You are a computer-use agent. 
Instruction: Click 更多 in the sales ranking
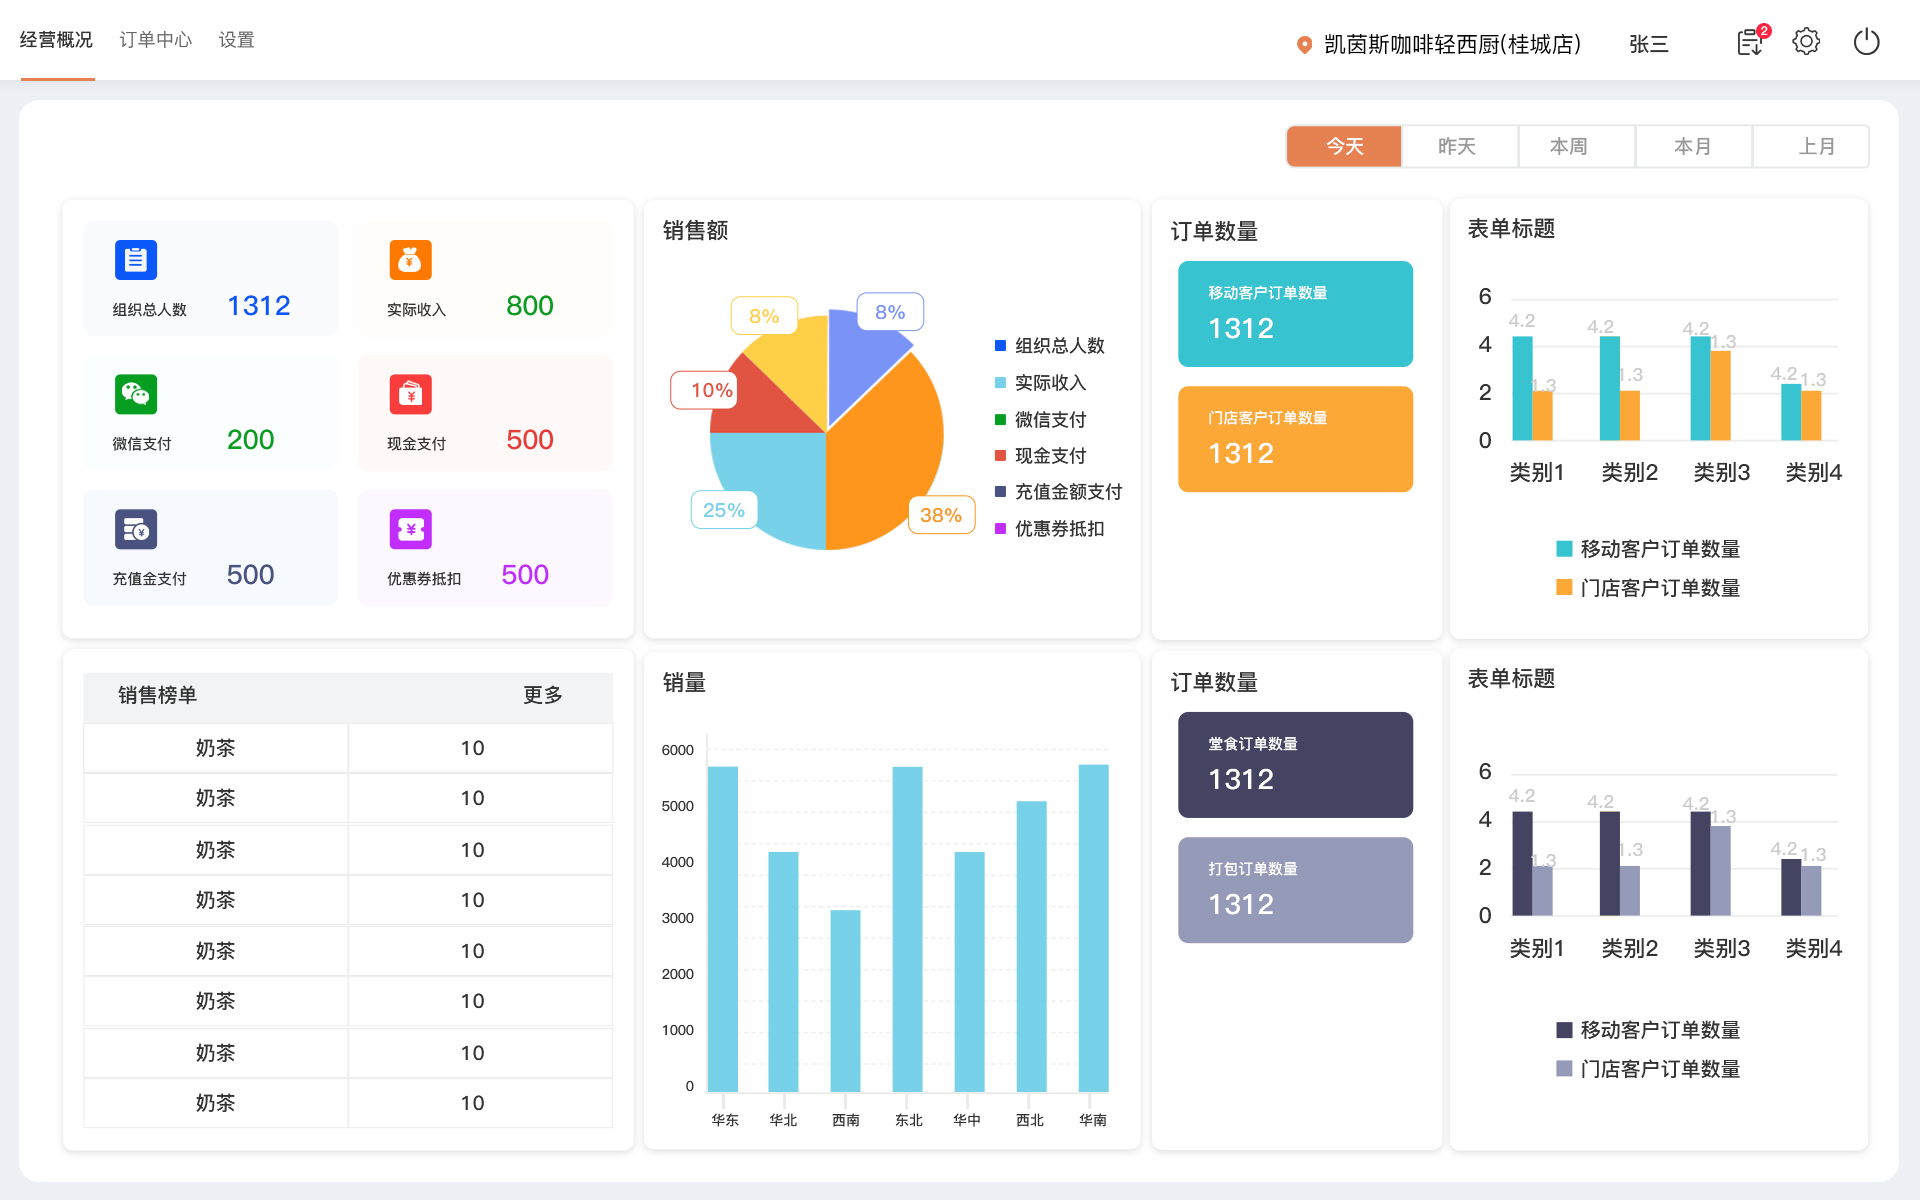point(542,695)
